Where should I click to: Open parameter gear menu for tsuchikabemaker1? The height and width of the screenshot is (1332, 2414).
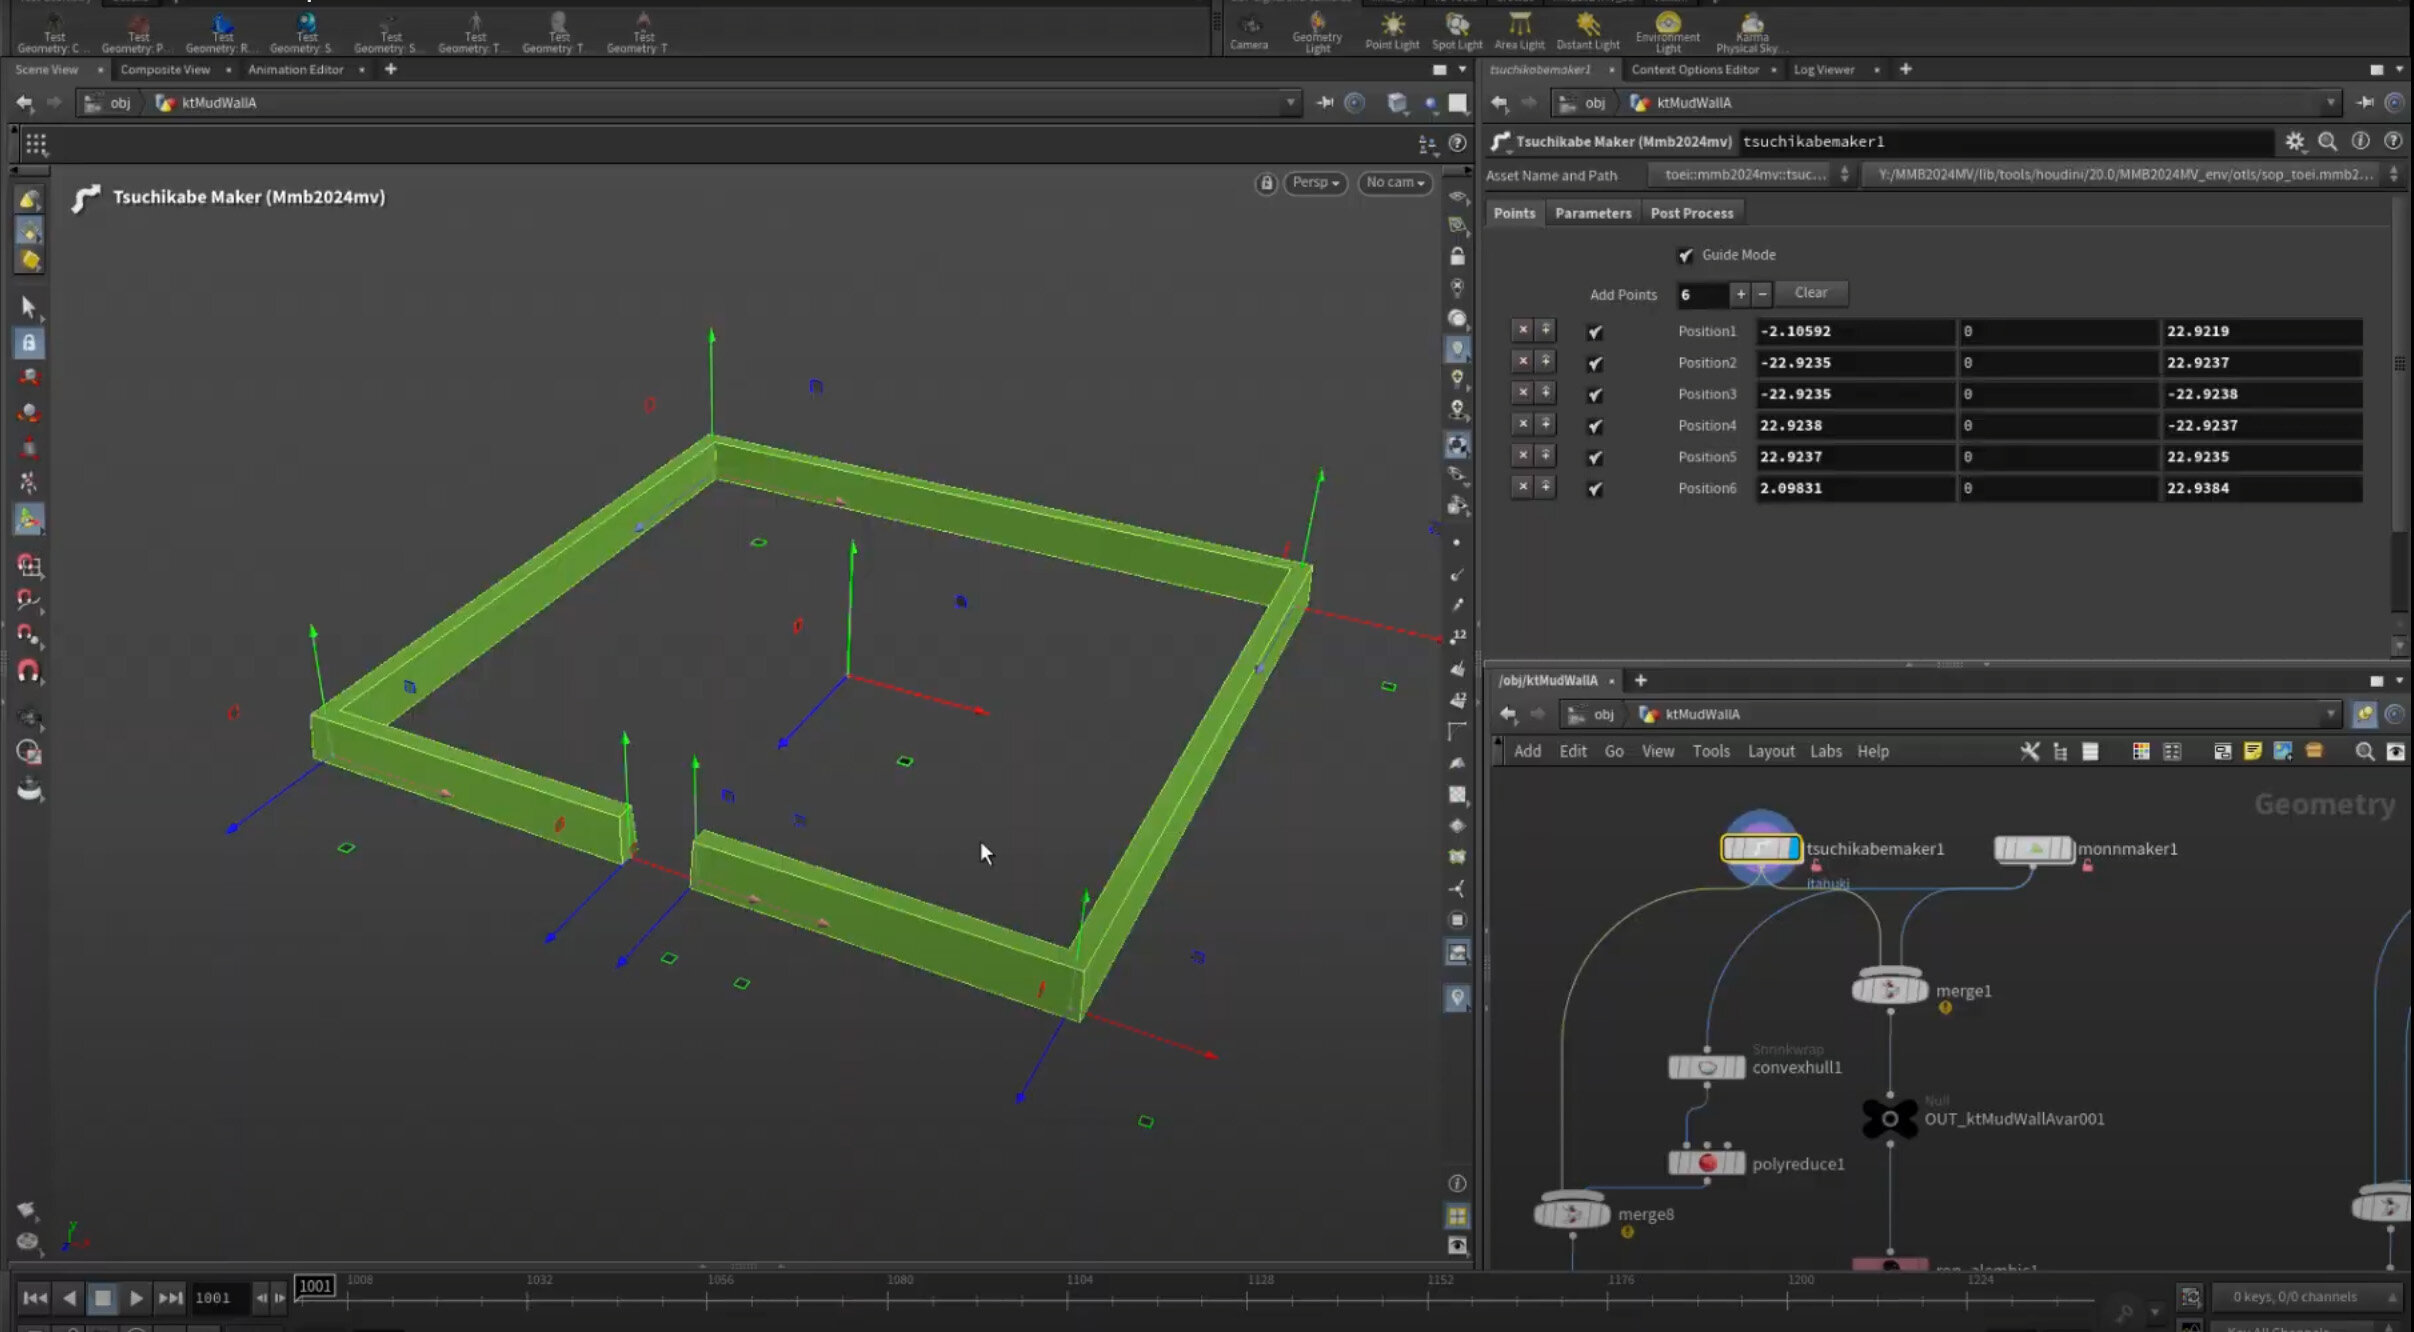tap(2294, 142)
